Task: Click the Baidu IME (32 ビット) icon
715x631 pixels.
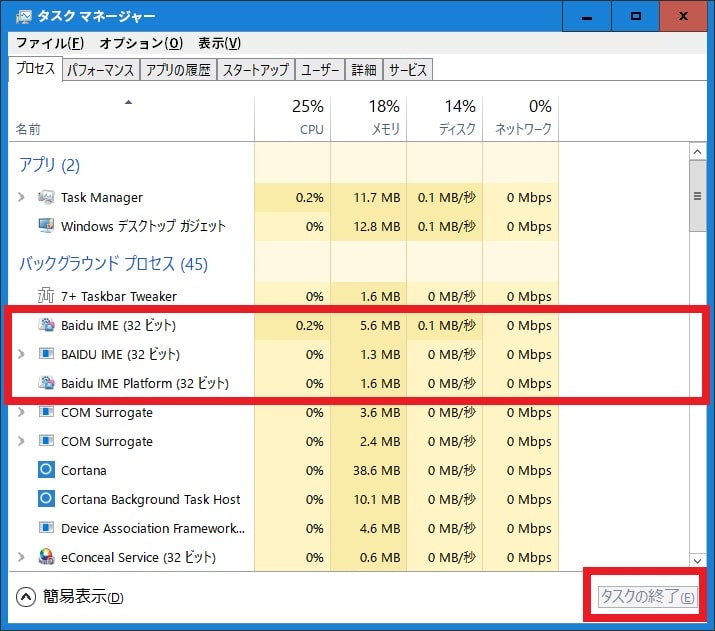Action: click(x=46, y=325)
